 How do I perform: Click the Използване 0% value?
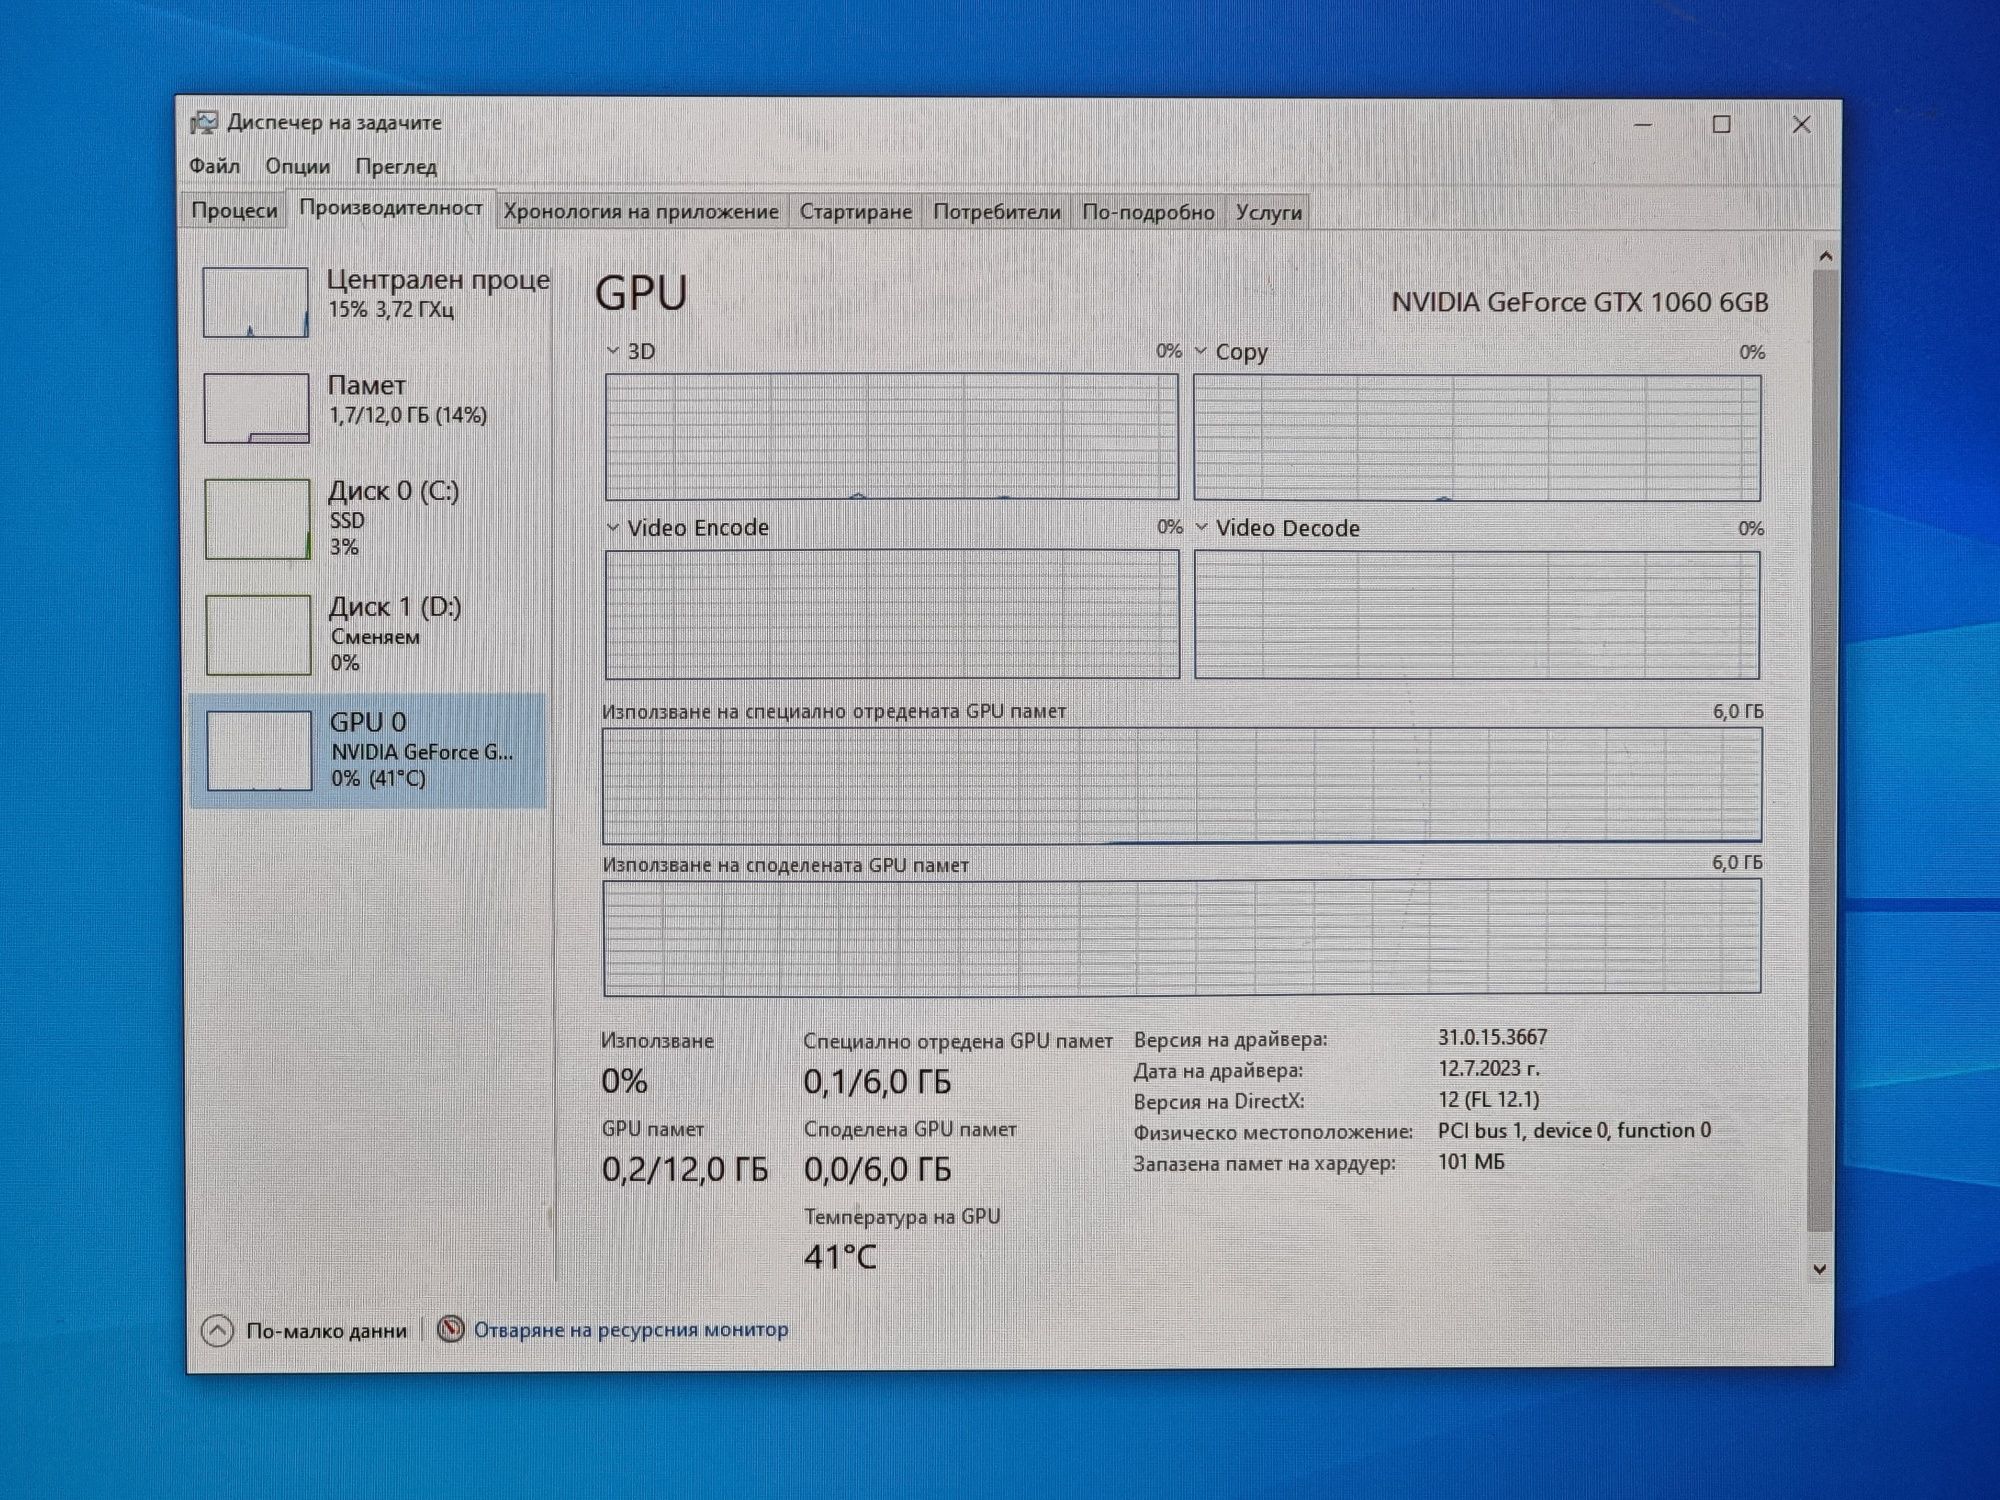[x=624, y=1081]
